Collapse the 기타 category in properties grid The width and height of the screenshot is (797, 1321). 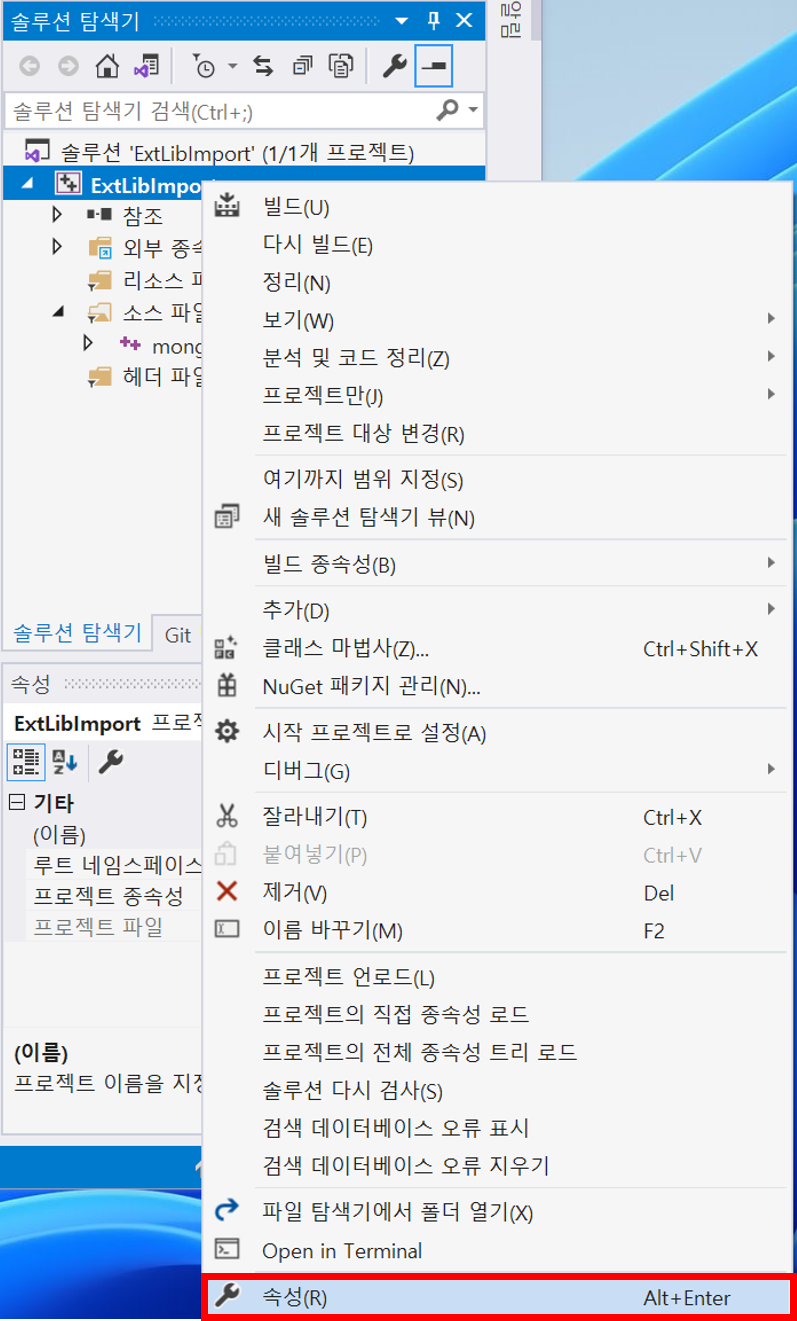tap(17, 802)
